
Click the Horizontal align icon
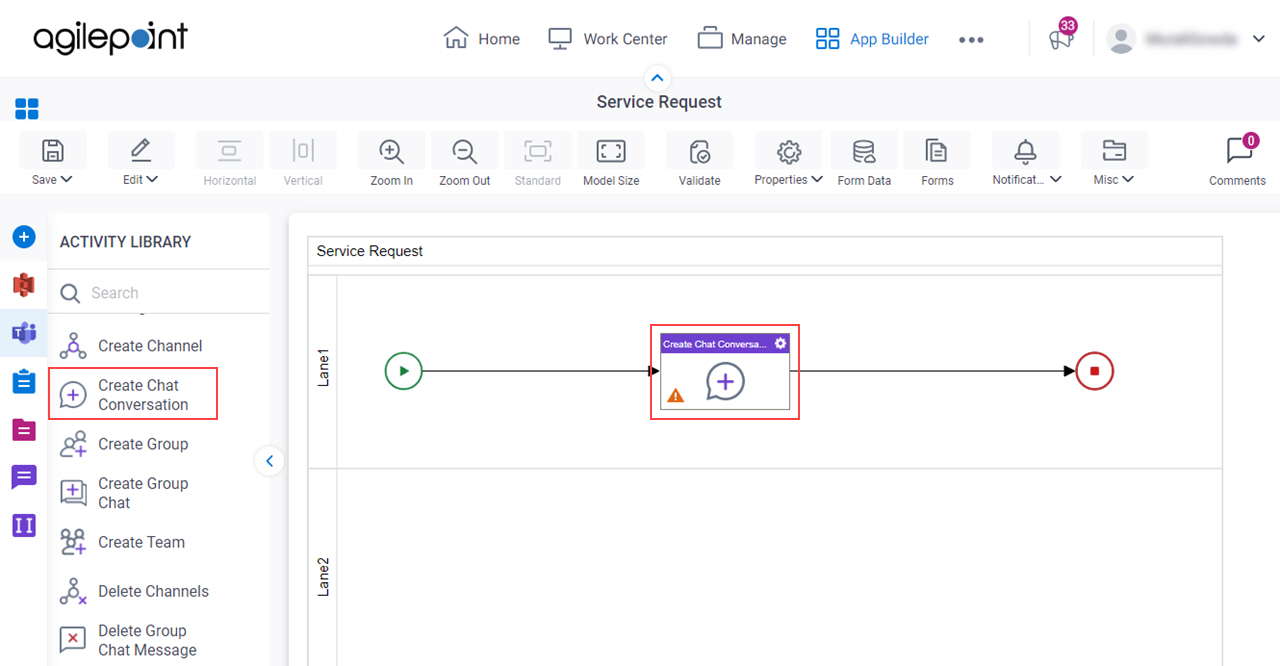click(x=230, y=151)
